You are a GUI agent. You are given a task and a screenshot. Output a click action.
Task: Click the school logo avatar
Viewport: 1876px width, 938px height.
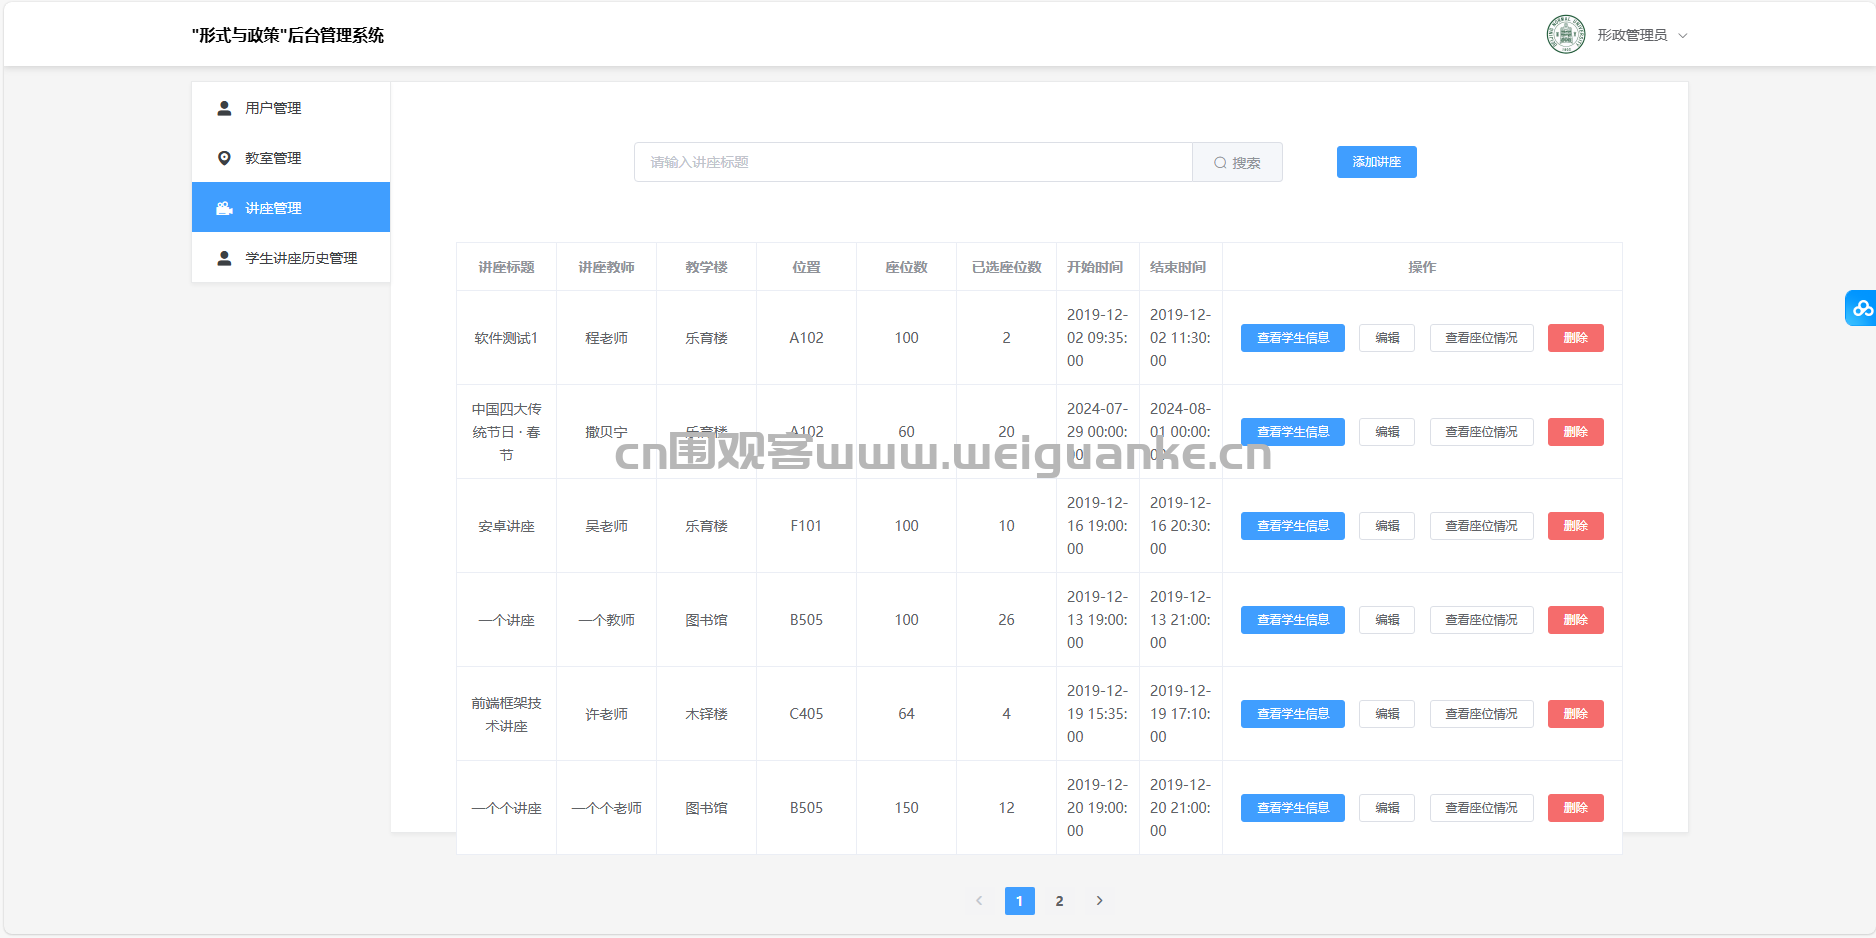[x=1565, y=34]
